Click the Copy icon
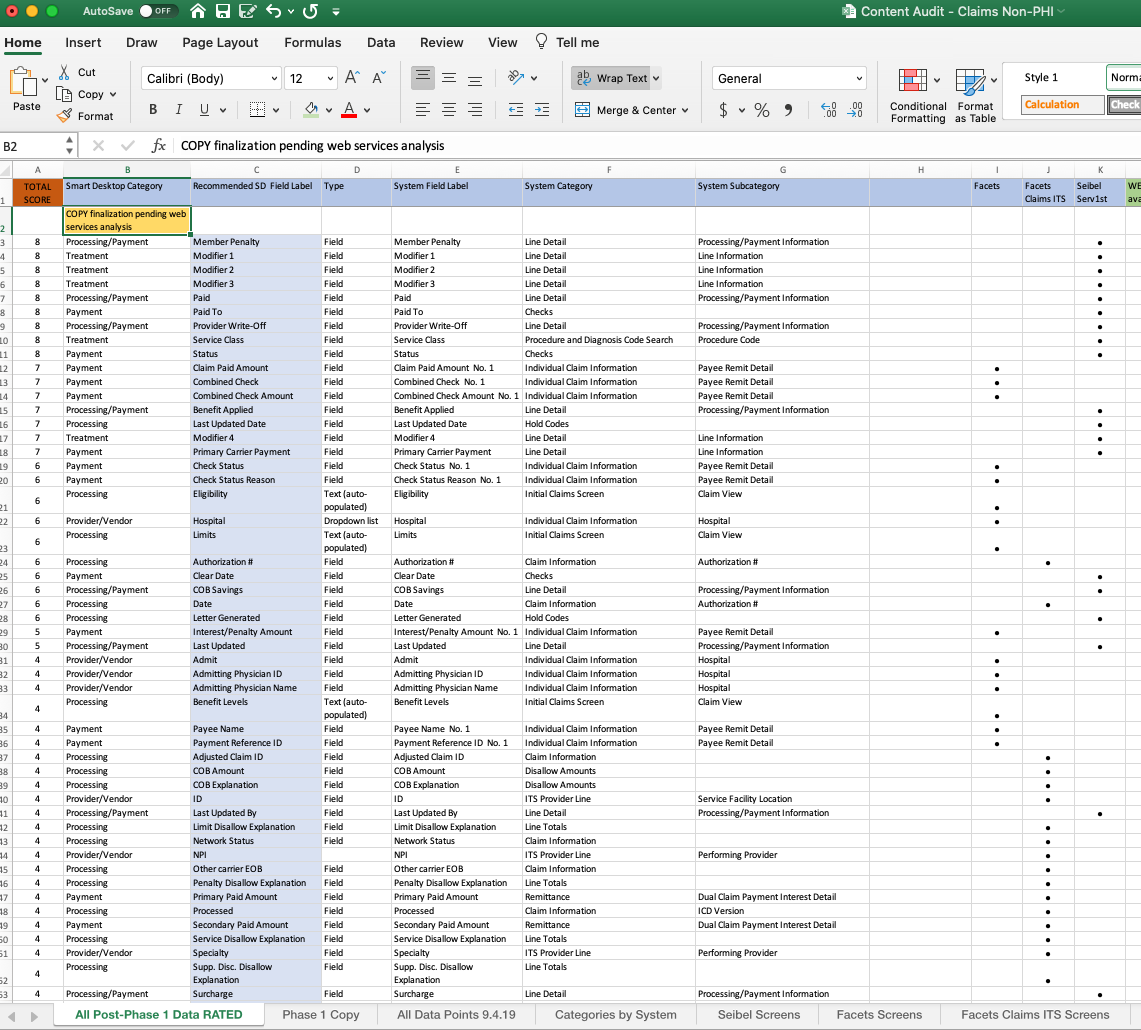The image size is (1141, 1030). (x=64, y=94)
